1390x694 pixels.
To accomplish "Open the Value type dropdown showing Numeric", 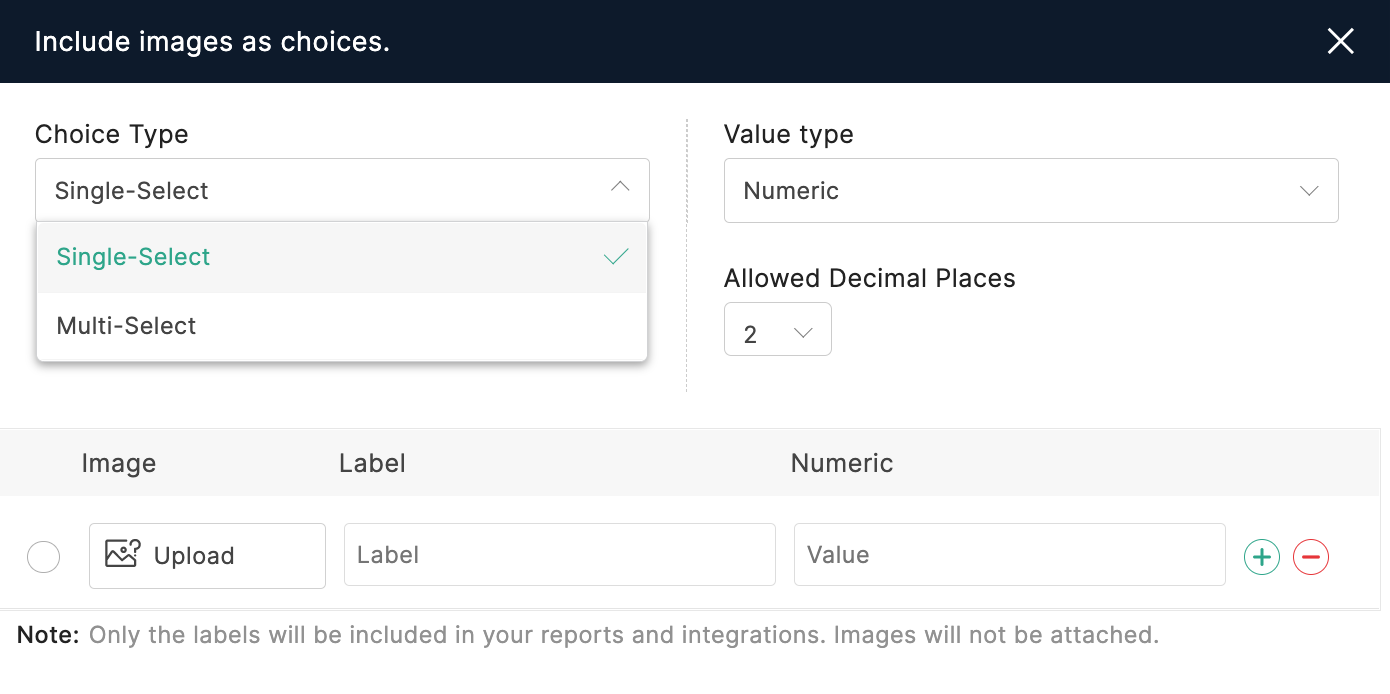I will [1031, 190].
